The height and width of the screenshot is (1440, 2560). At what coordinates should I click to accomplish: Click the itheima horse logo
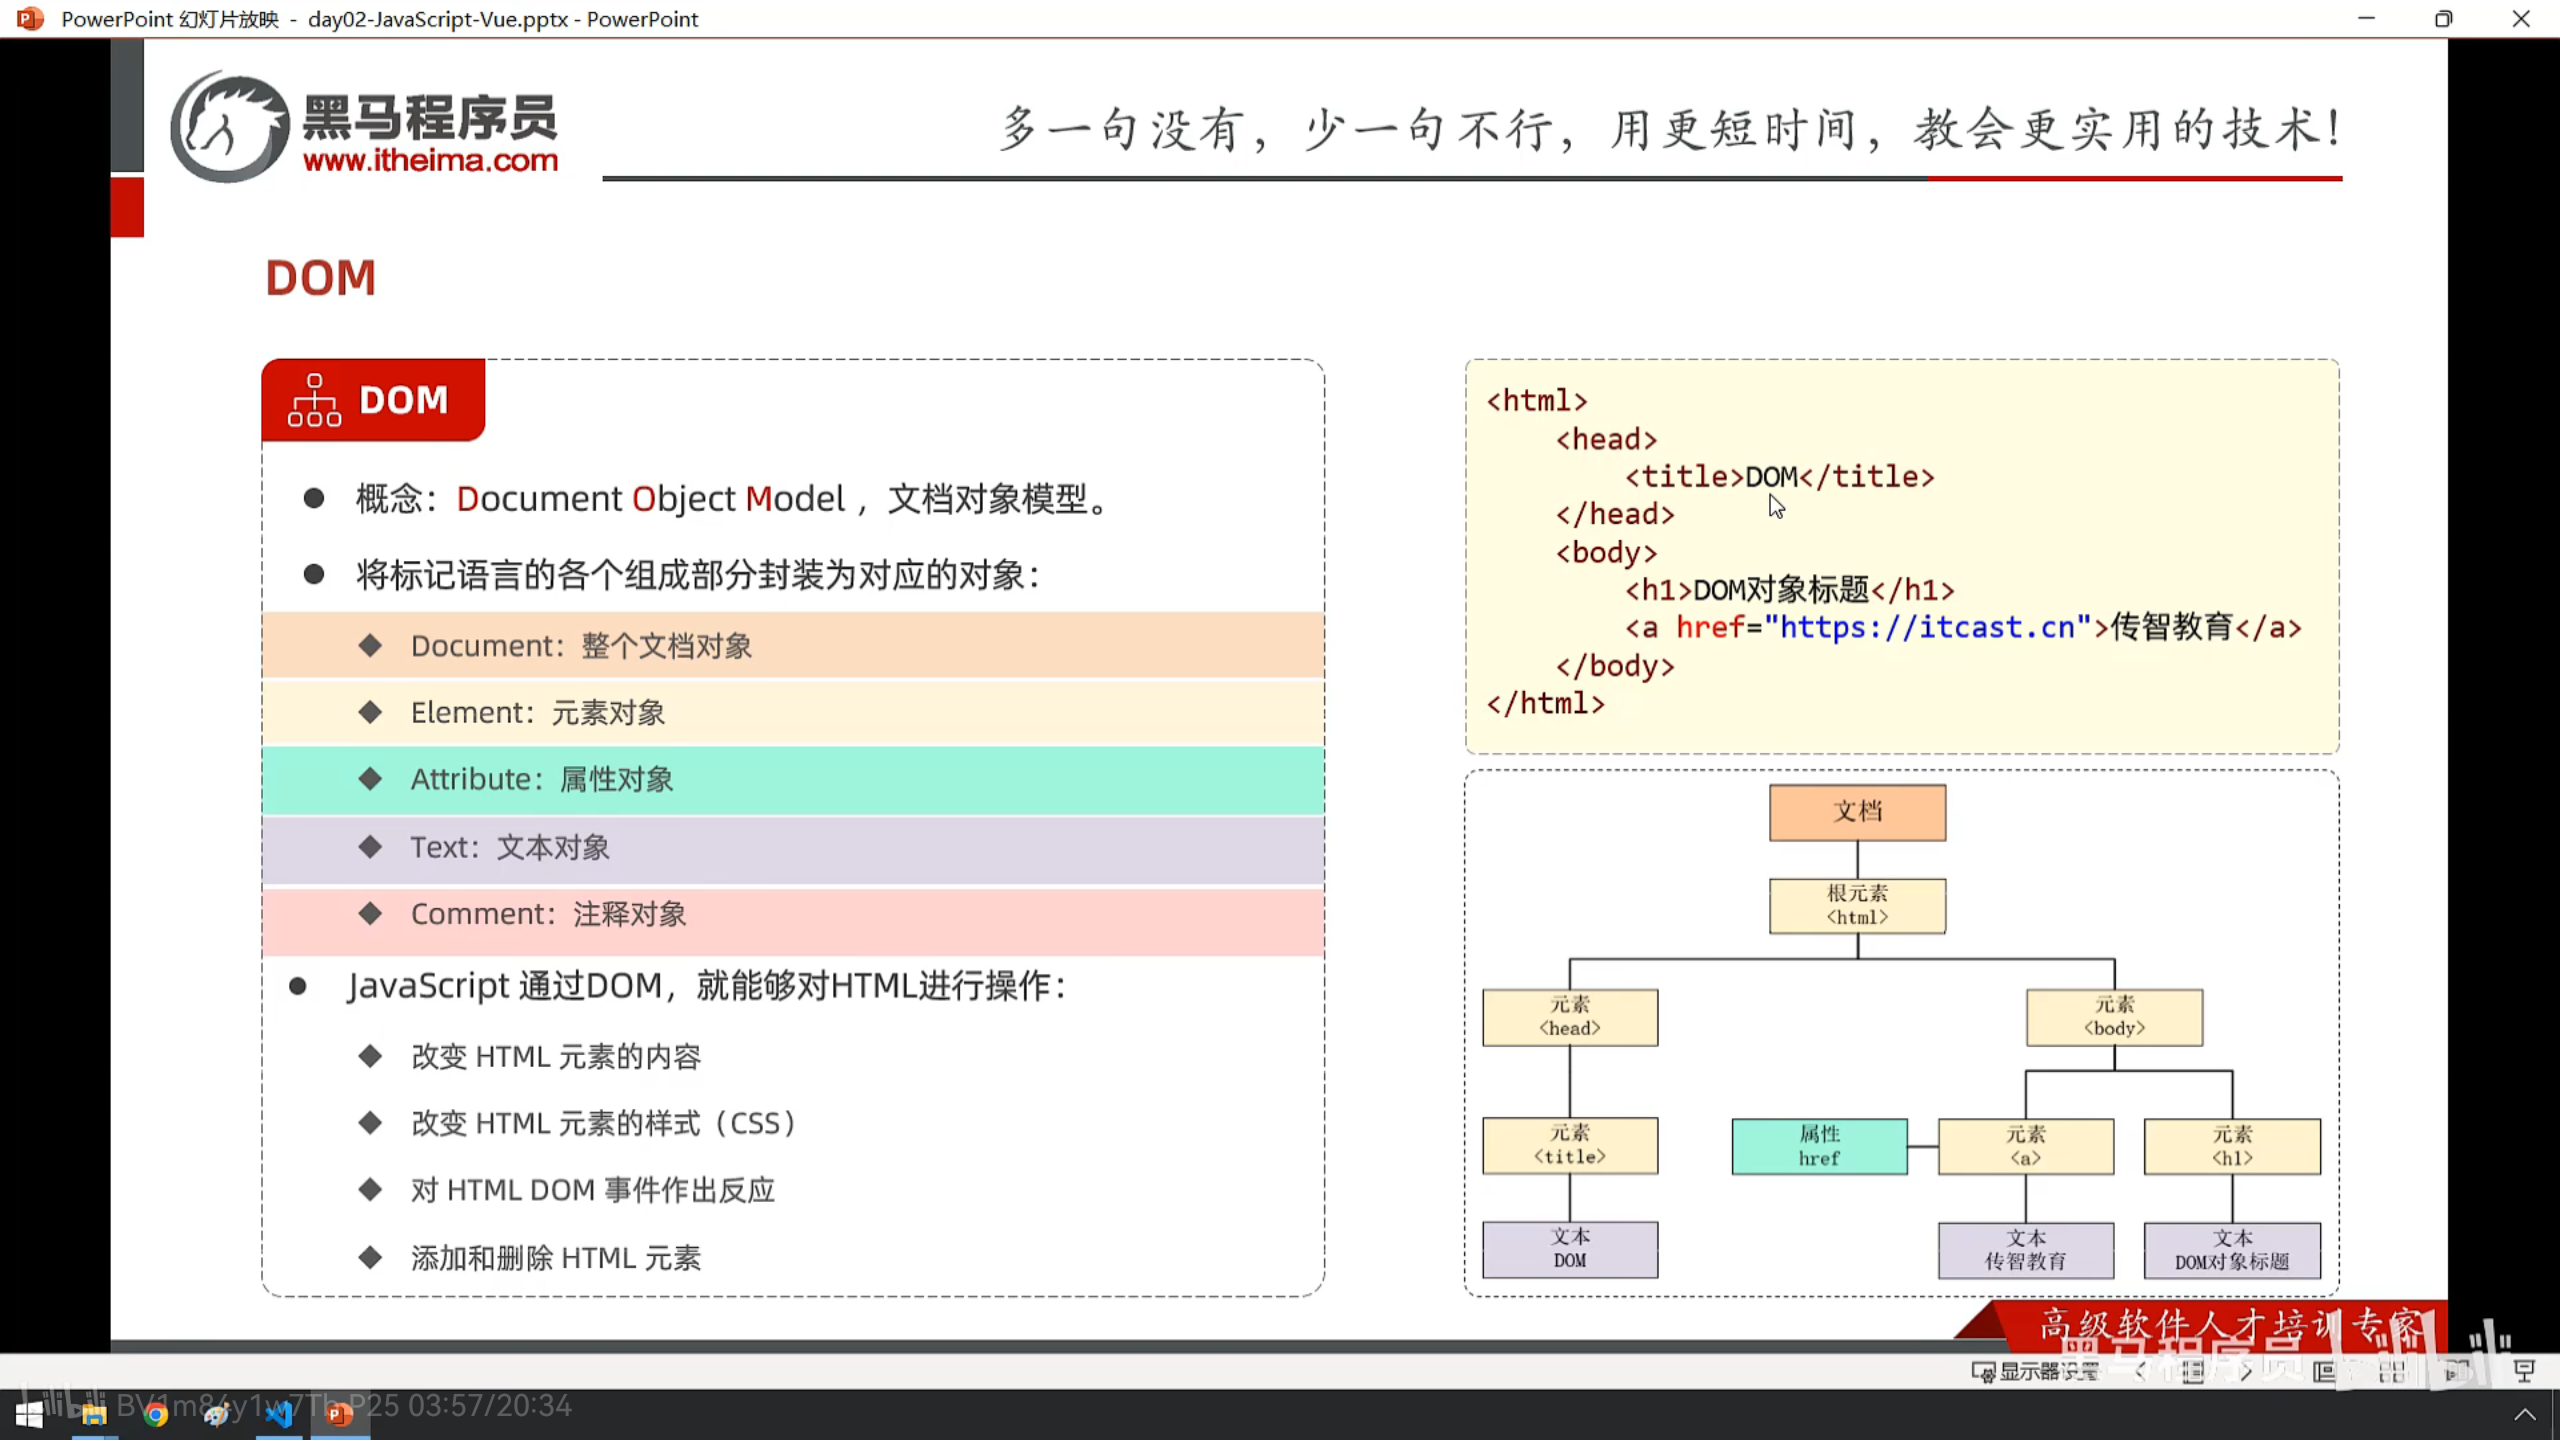230,125
